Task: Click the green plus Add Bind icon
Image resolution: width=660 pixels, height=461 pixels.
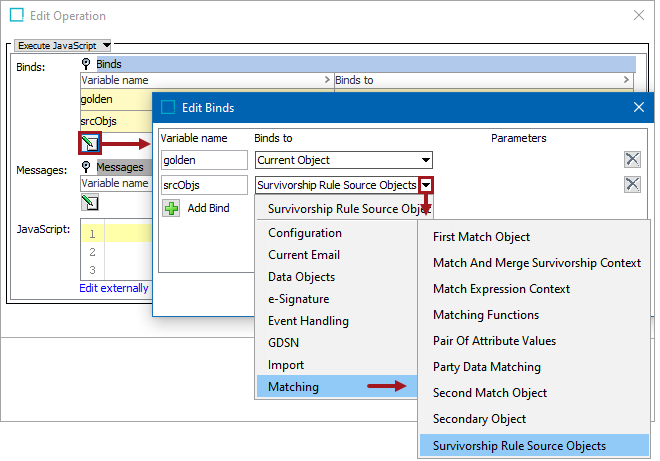Action: click(171, 208)
